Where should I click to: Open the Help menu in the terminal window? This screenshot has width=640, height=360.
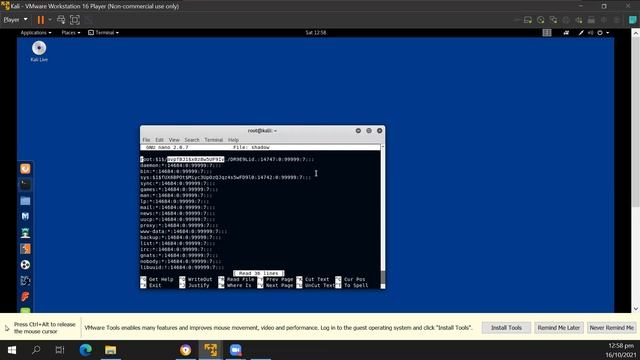pyautogui.click(x=233, y=140)
